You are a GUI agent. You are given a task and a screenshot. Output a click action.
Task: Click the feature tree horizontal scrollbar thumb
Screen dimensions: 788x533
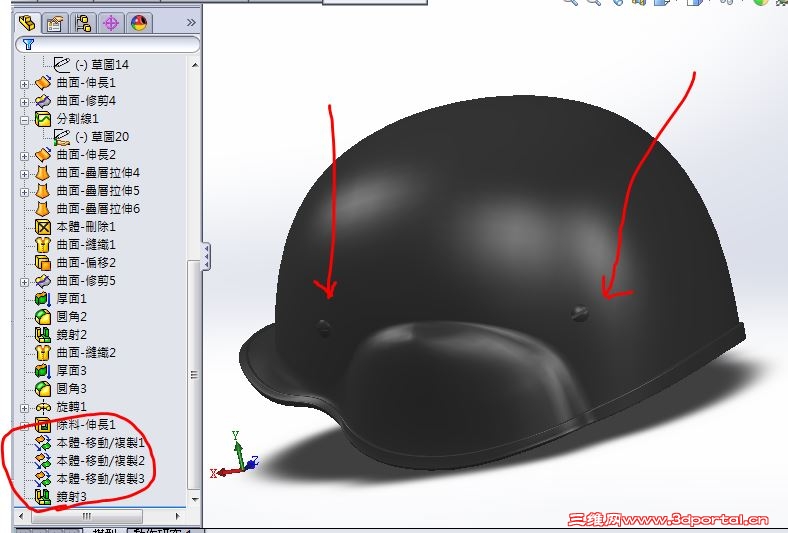[87, 516]
